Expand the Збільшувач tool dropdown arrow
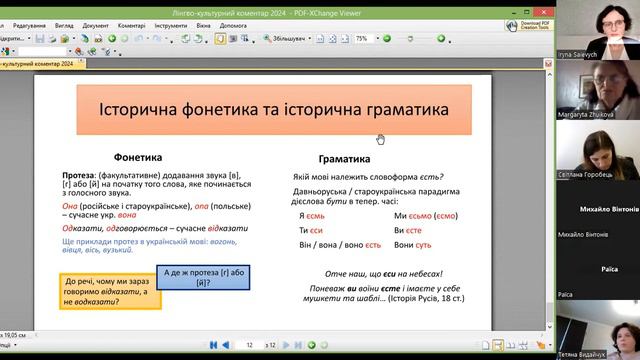The height and width of the screenshot is (360, 640). 310,39
